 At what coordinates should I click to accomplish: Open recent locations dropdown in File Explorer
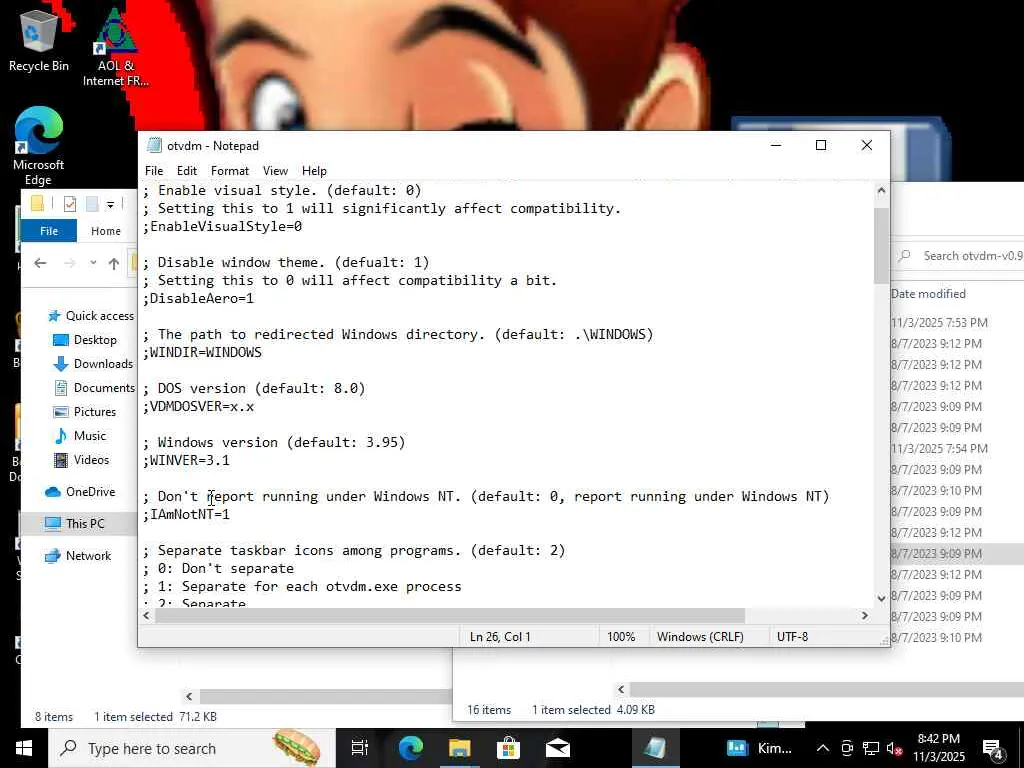pos(93,263)
